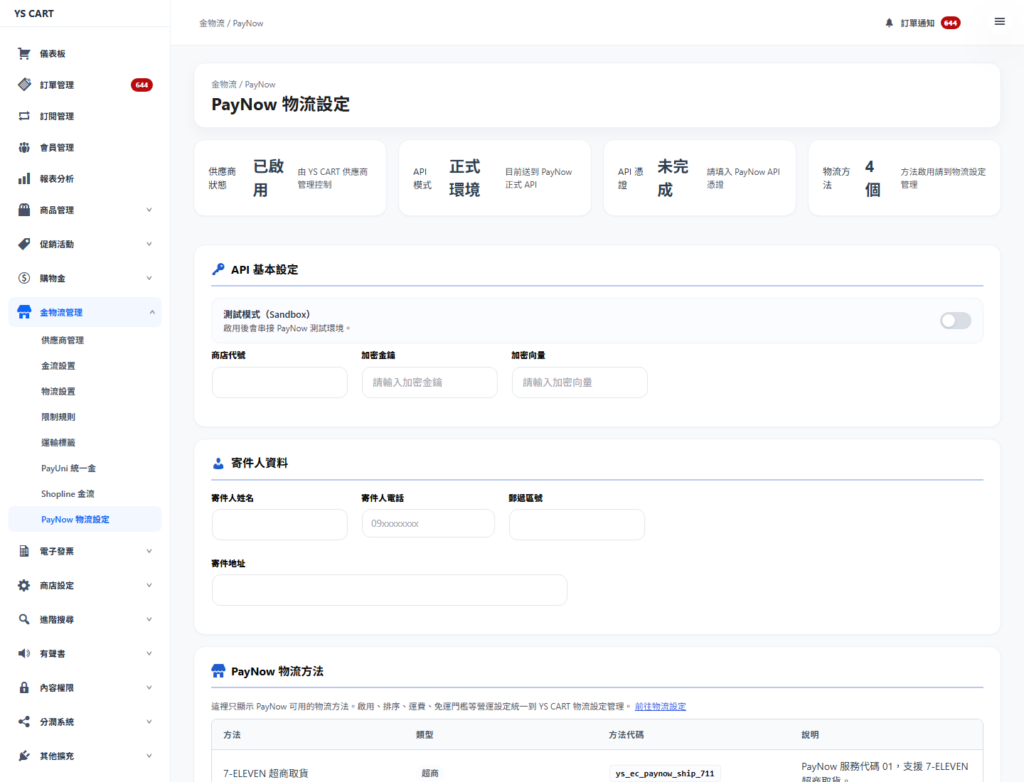Open 會員管理 in the sidebar

point(57,147)
